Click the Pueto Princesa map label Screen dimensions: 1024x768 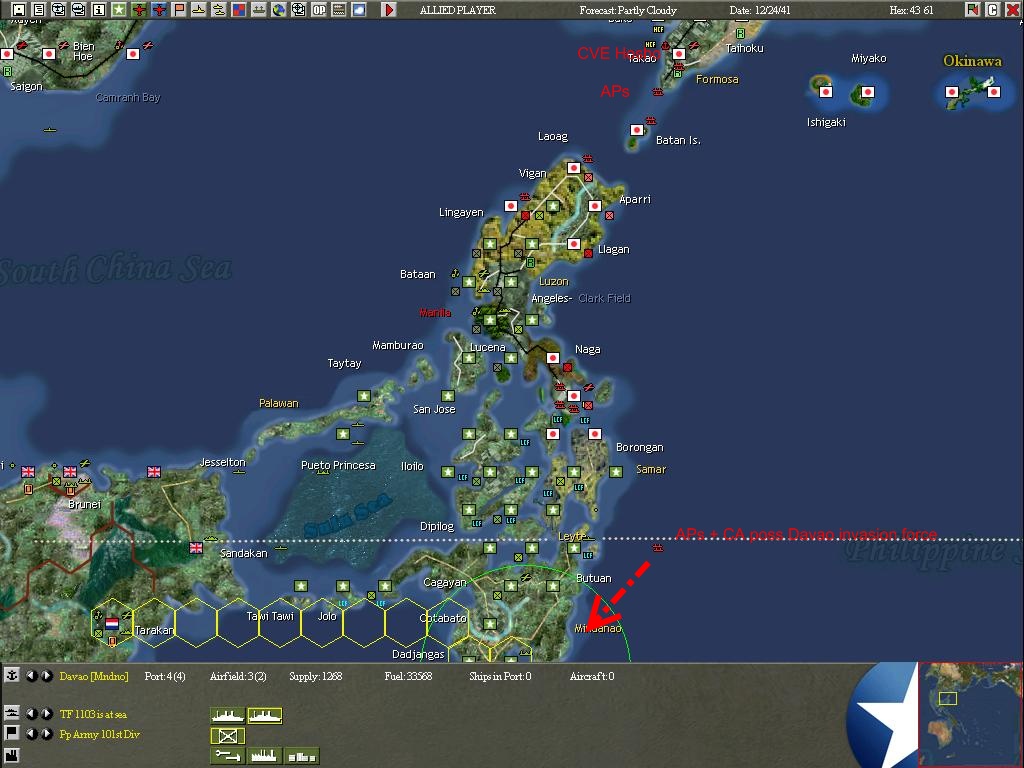coord(338,465)
